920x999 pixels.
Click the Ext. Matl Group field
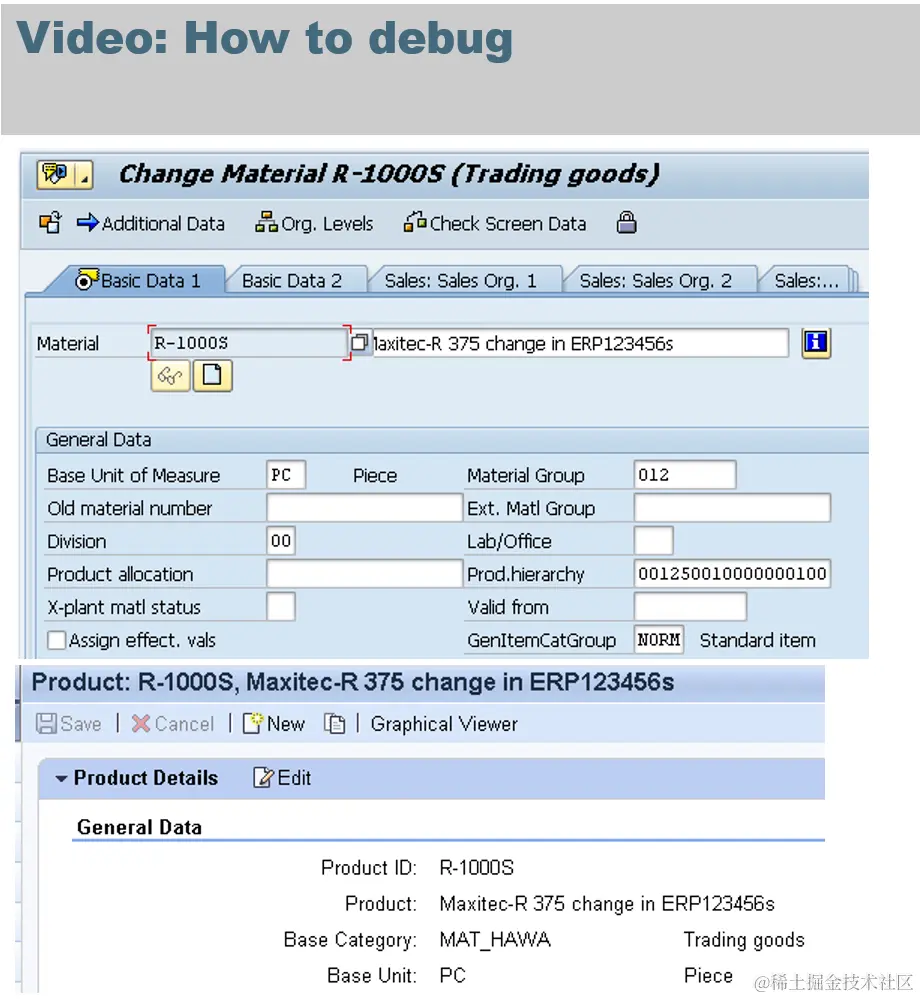tap(732, 508)
